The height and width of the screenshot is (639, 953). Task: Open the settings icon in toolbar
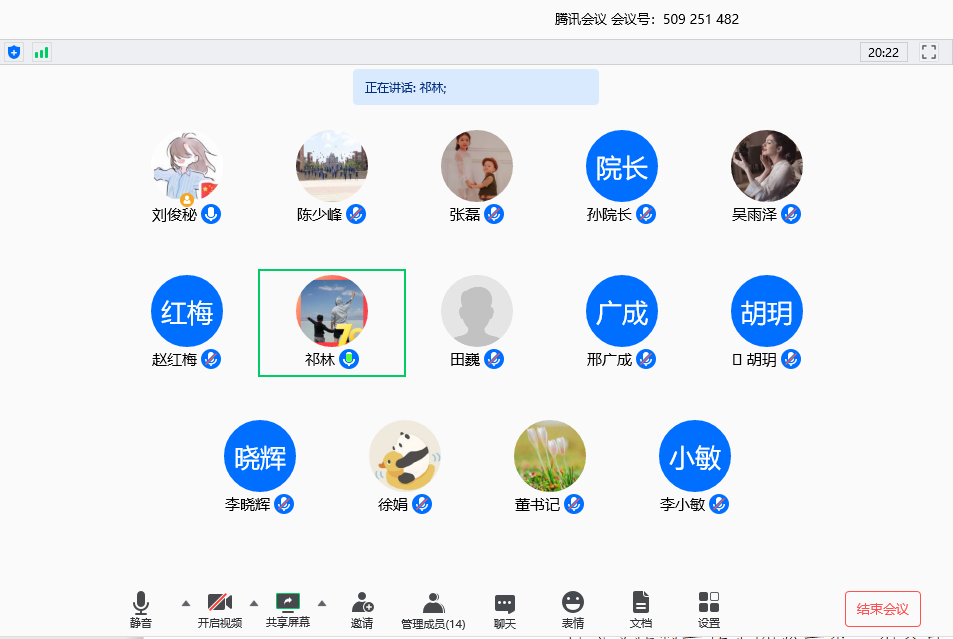click(709, 608)
